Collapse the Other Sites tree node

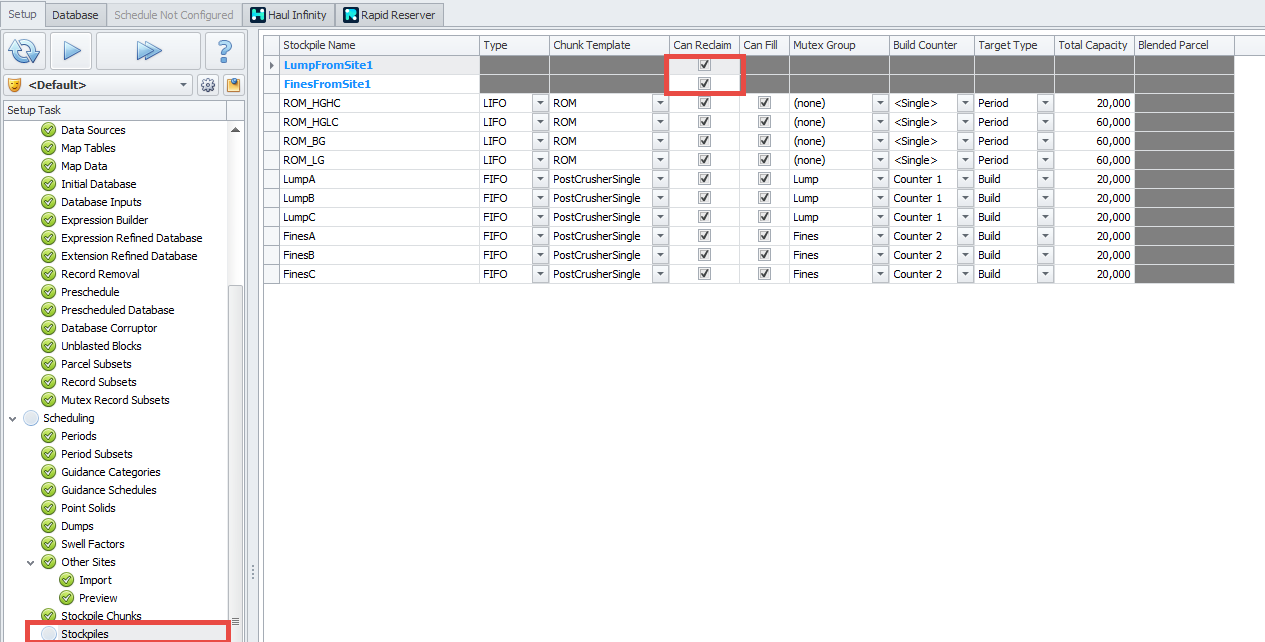pyautogui.click(x=31, y=562)
